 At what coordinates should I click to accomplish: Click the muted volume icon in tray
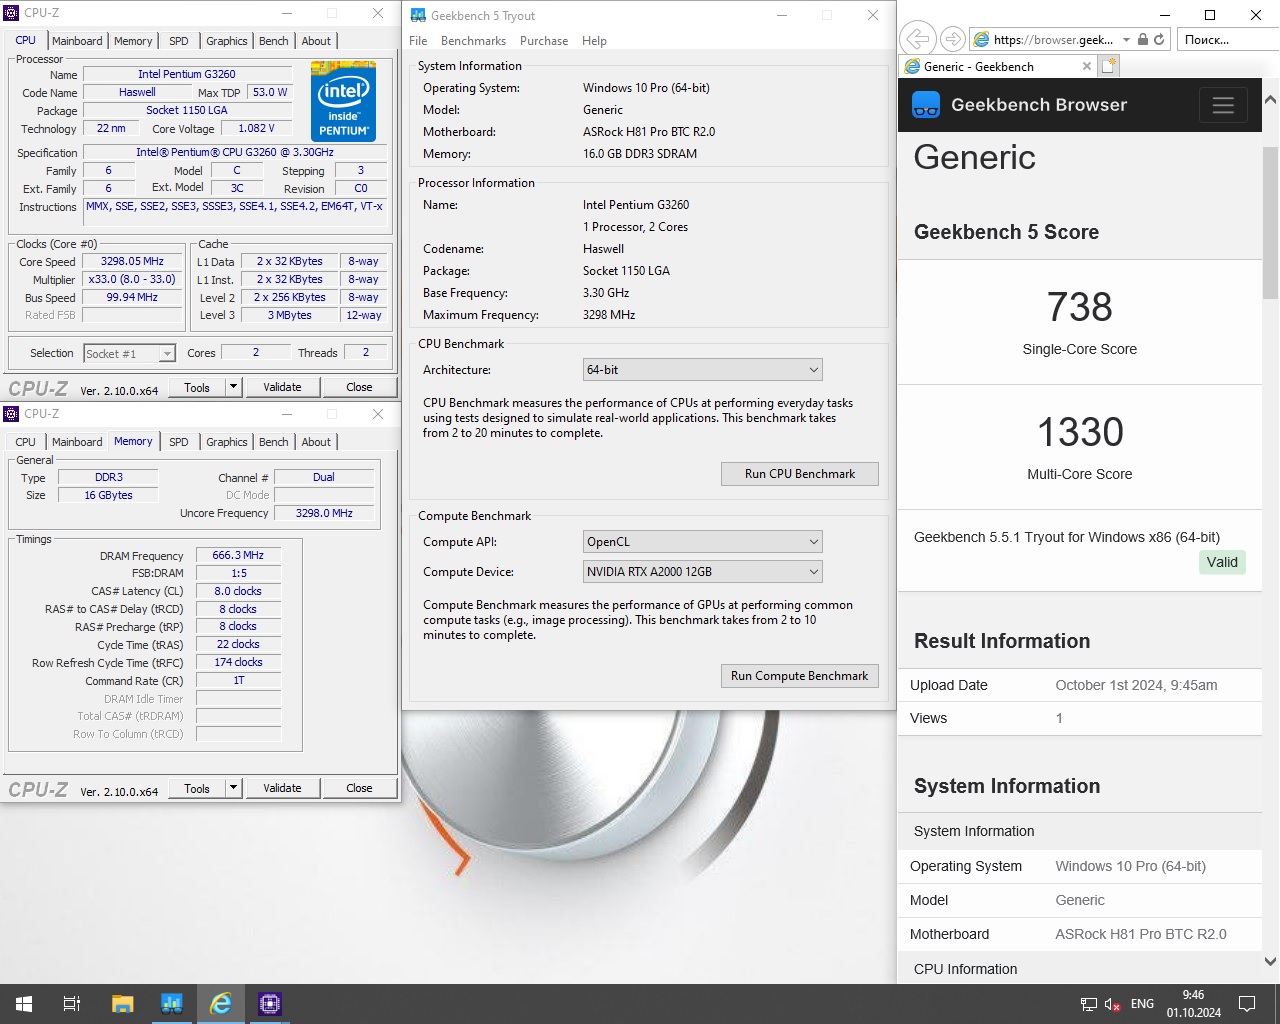(1112, 1004)
